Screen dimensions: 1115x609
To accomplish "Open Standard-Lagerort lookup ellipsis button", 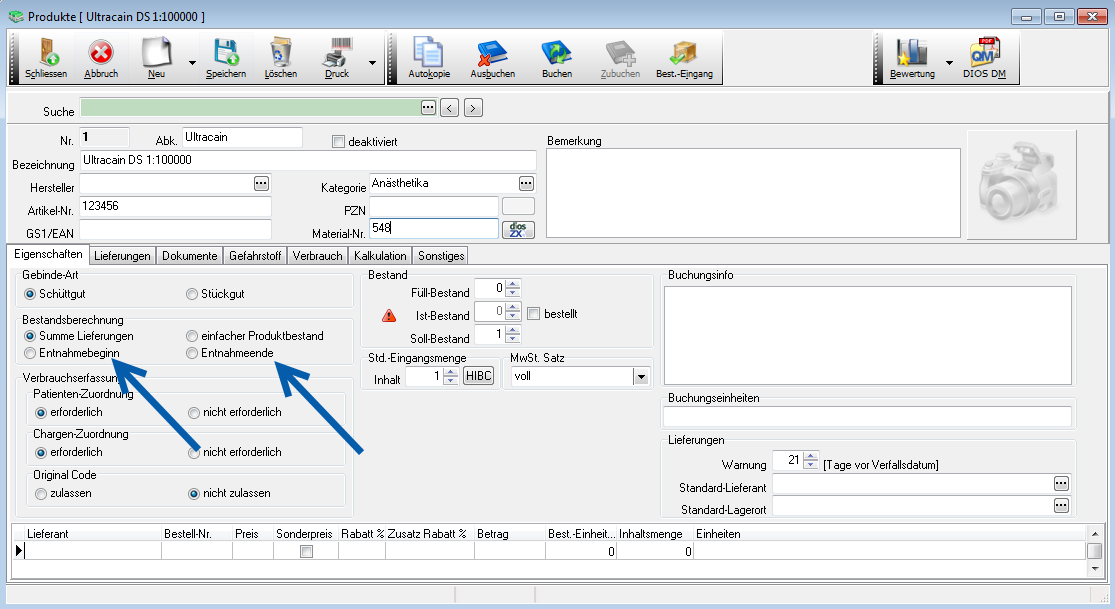I will coord(1061,506).
